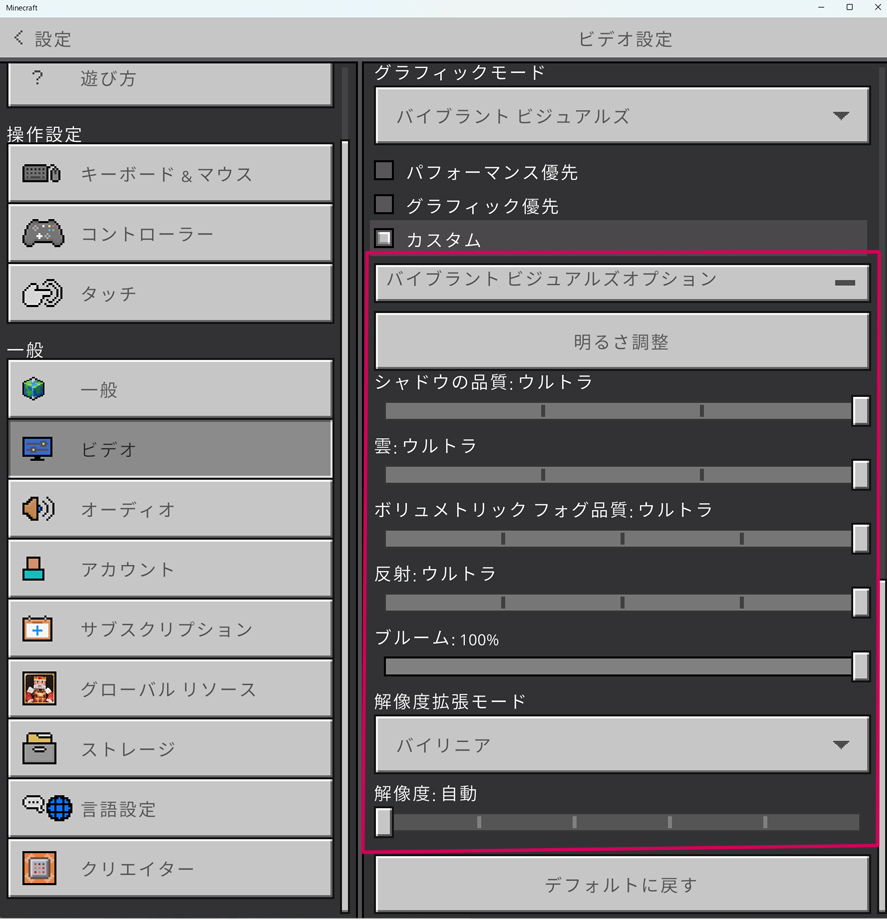Select the カスタム radio option
The width and height of the screenshot is (887, 920).
coord(384,238)
